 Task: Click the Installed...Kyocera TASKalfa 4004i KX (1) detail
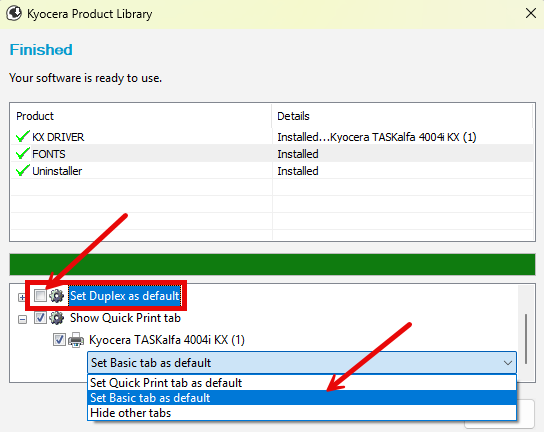[x=377, y=137]
